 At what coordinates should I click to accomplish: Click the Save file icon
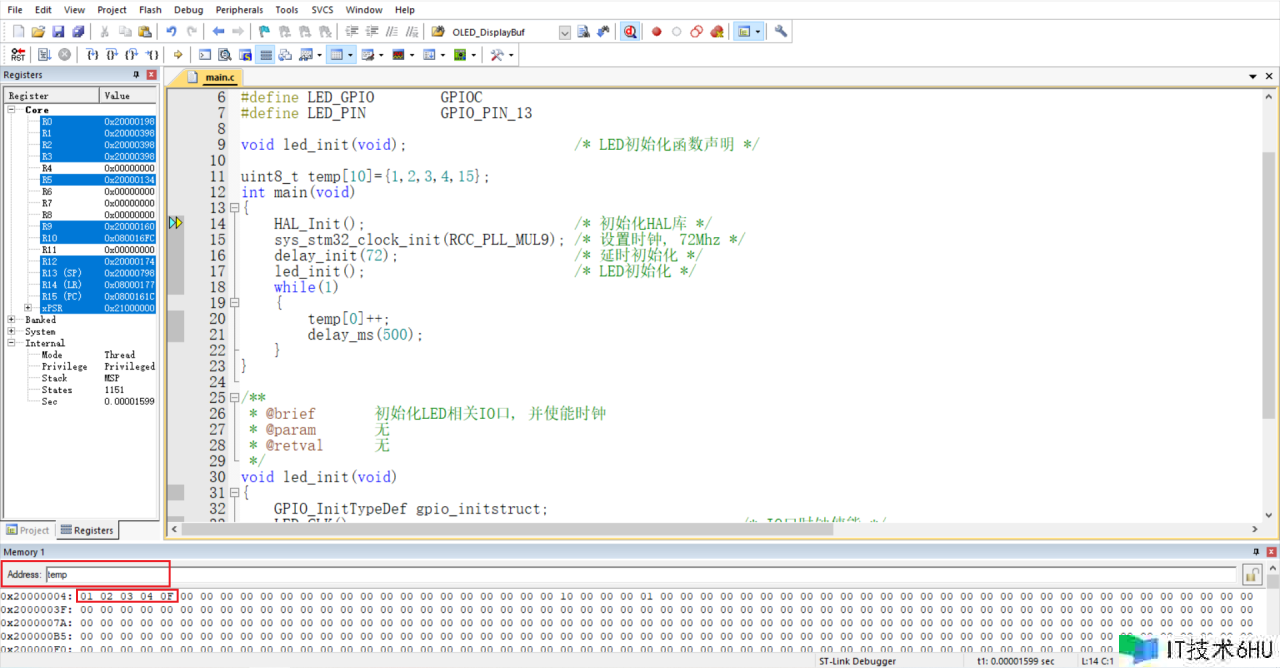point(58,32)
